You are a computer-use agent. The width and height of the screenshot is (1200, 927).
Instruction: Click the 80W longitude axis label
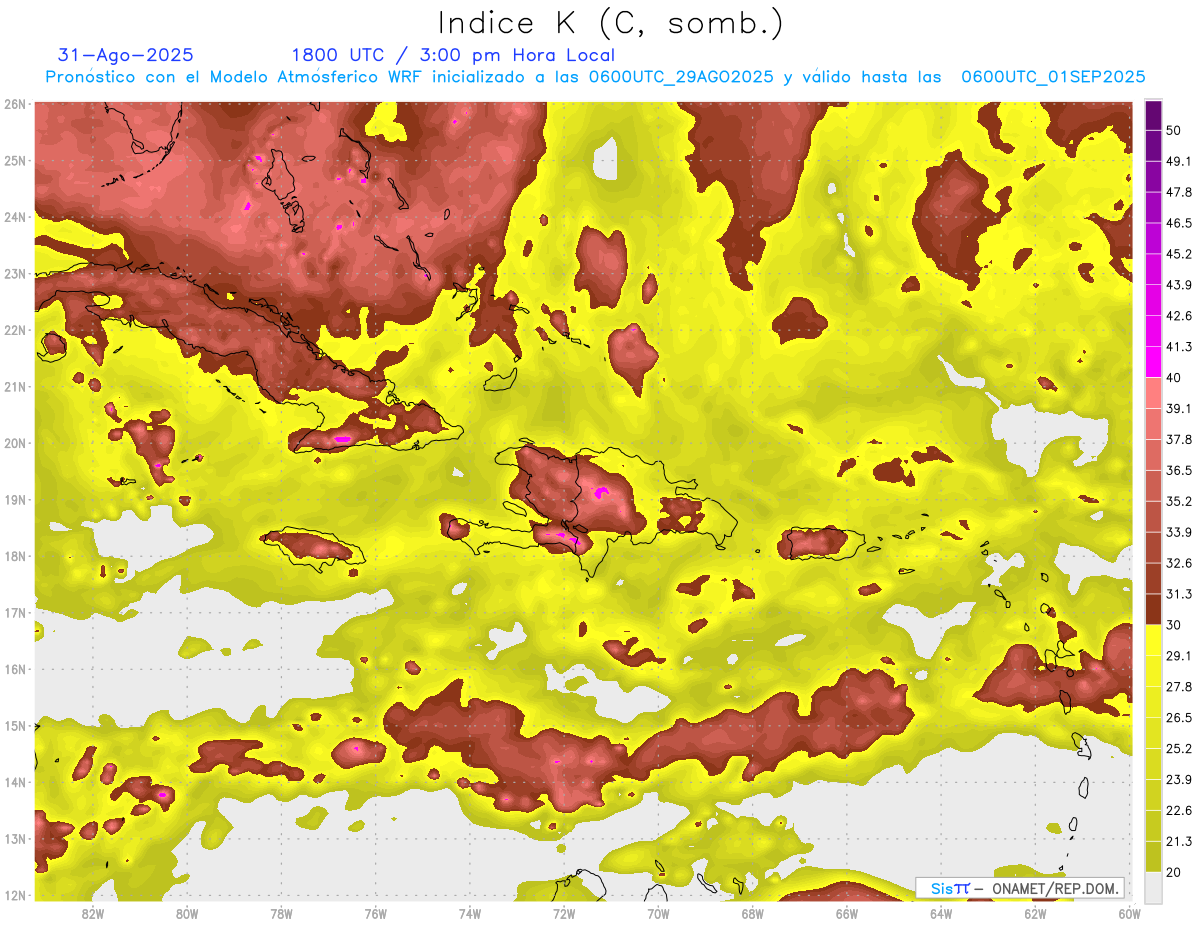(187, 913)
